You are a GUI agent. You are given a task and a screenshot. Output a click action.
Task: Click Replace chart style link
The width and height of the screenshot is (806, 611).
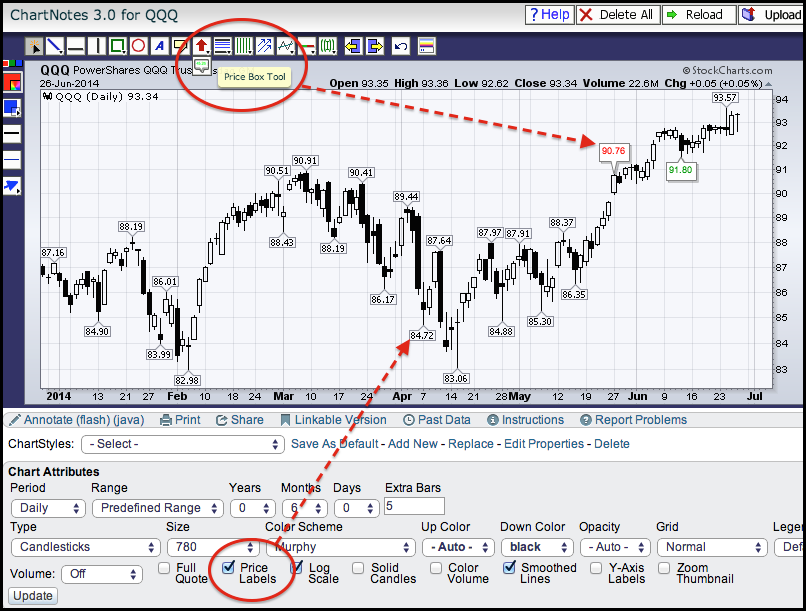pos(471,443)
